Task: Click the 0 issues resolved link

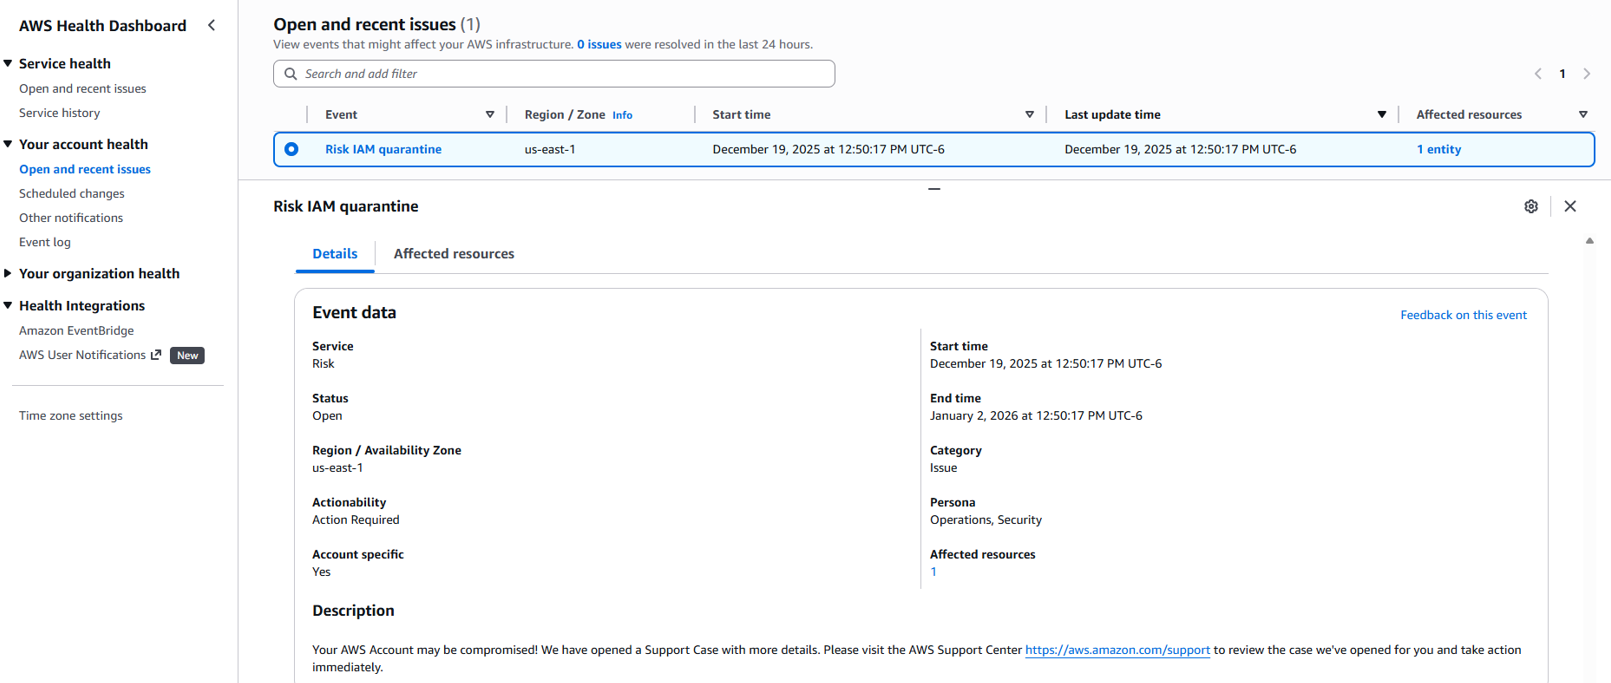Action: (x=599, y=44)
